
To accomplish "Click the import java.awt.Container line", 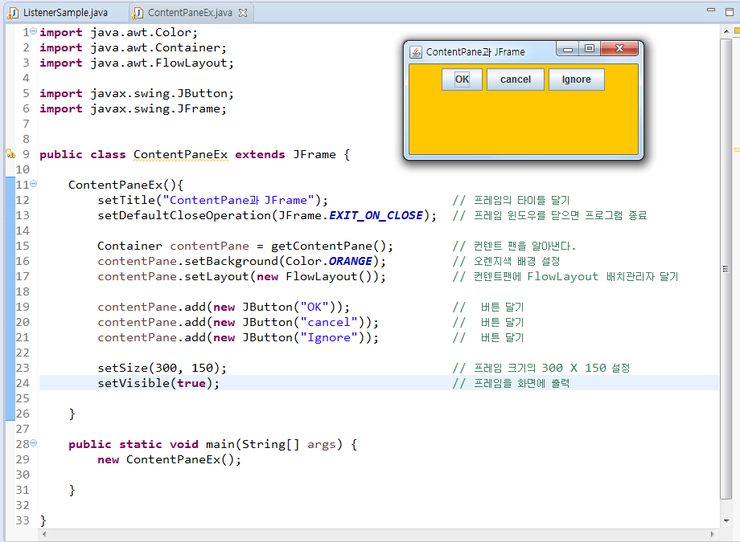I will [133, 48].
